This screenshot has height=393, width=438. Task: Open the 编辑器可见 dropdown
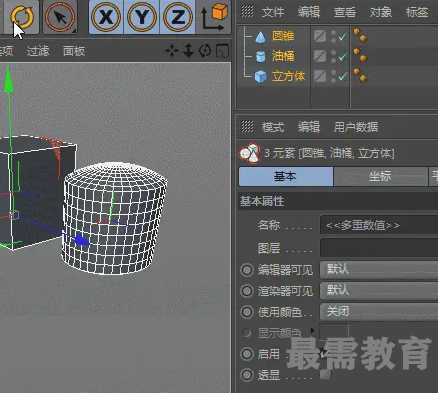[379, 269]
